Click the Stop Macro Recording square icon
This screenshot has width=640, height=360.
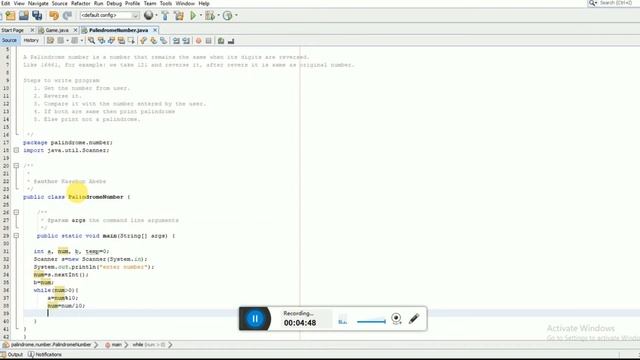209,40
